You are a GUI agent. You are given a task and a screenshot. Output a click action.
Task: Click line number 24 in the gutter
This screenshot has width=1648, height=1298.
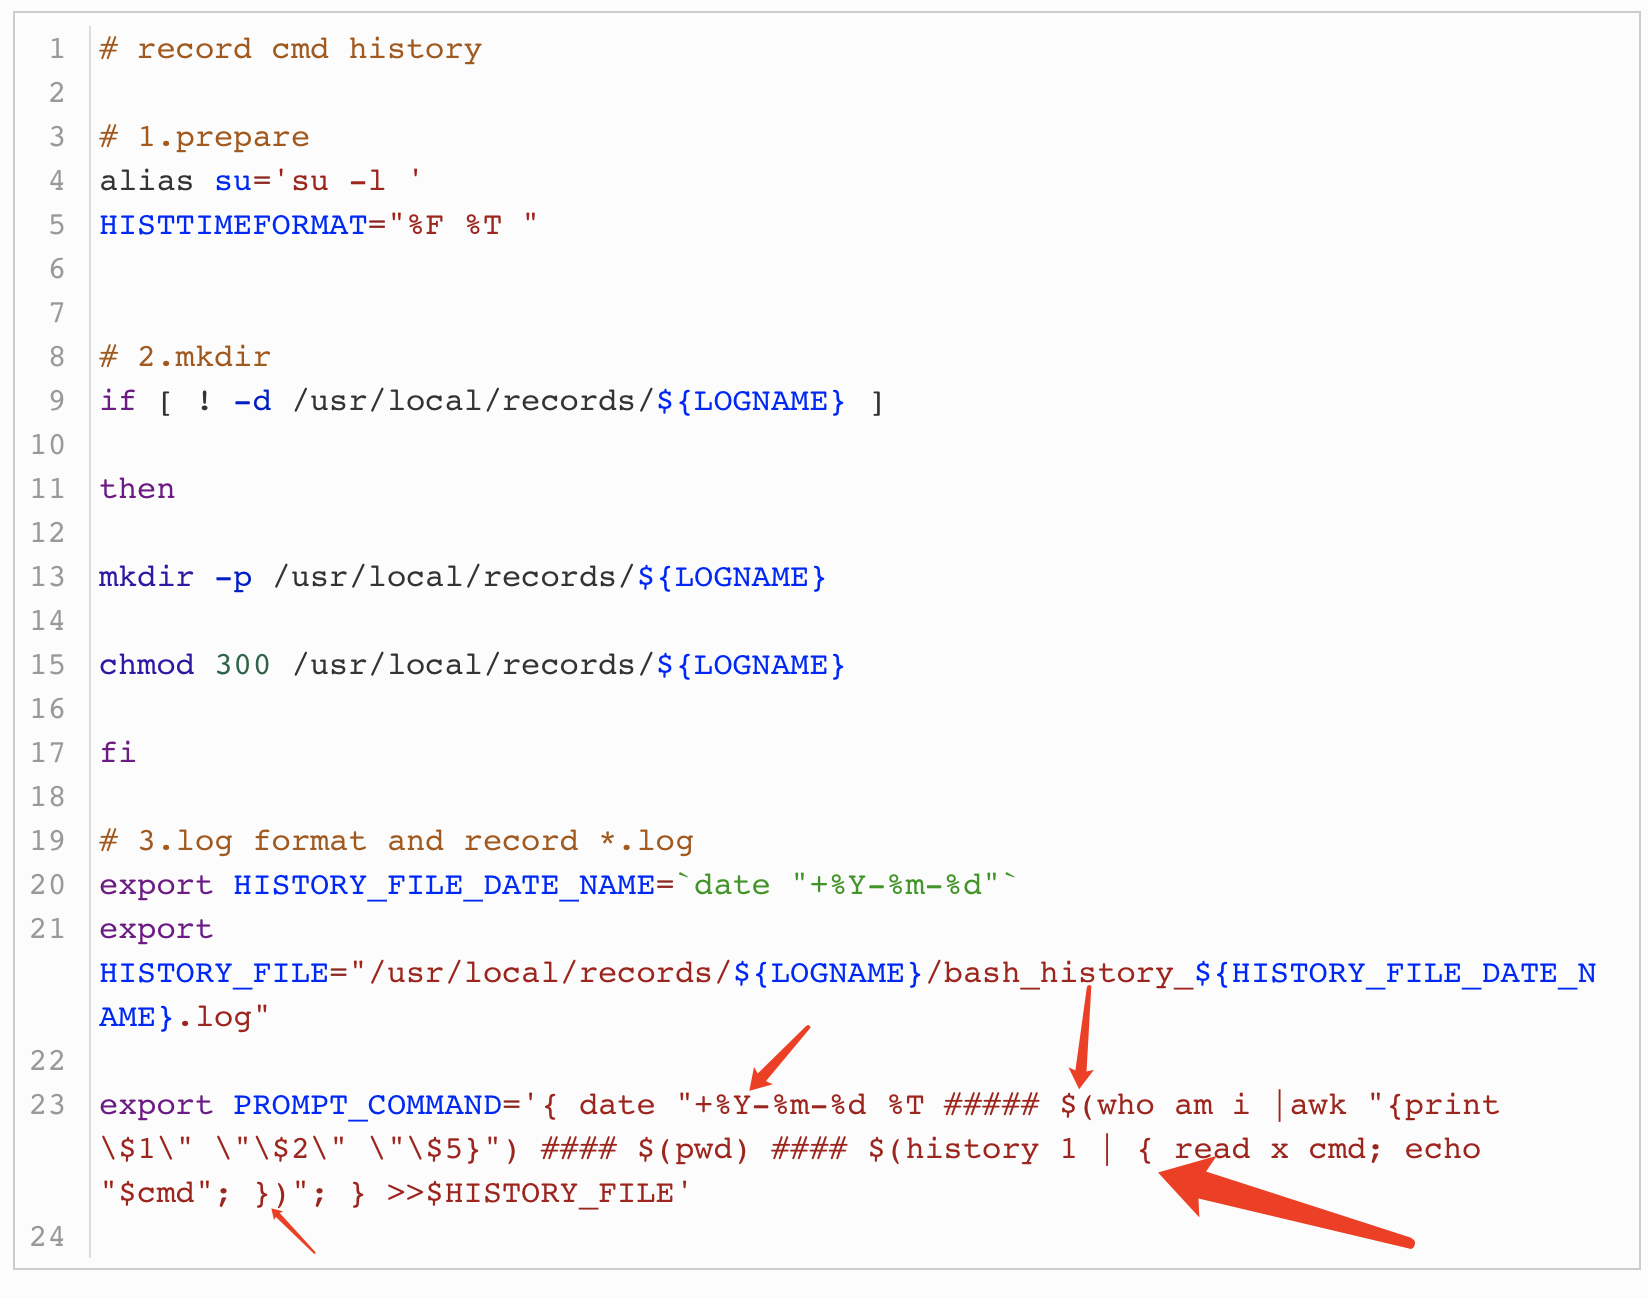(47, 1237)
